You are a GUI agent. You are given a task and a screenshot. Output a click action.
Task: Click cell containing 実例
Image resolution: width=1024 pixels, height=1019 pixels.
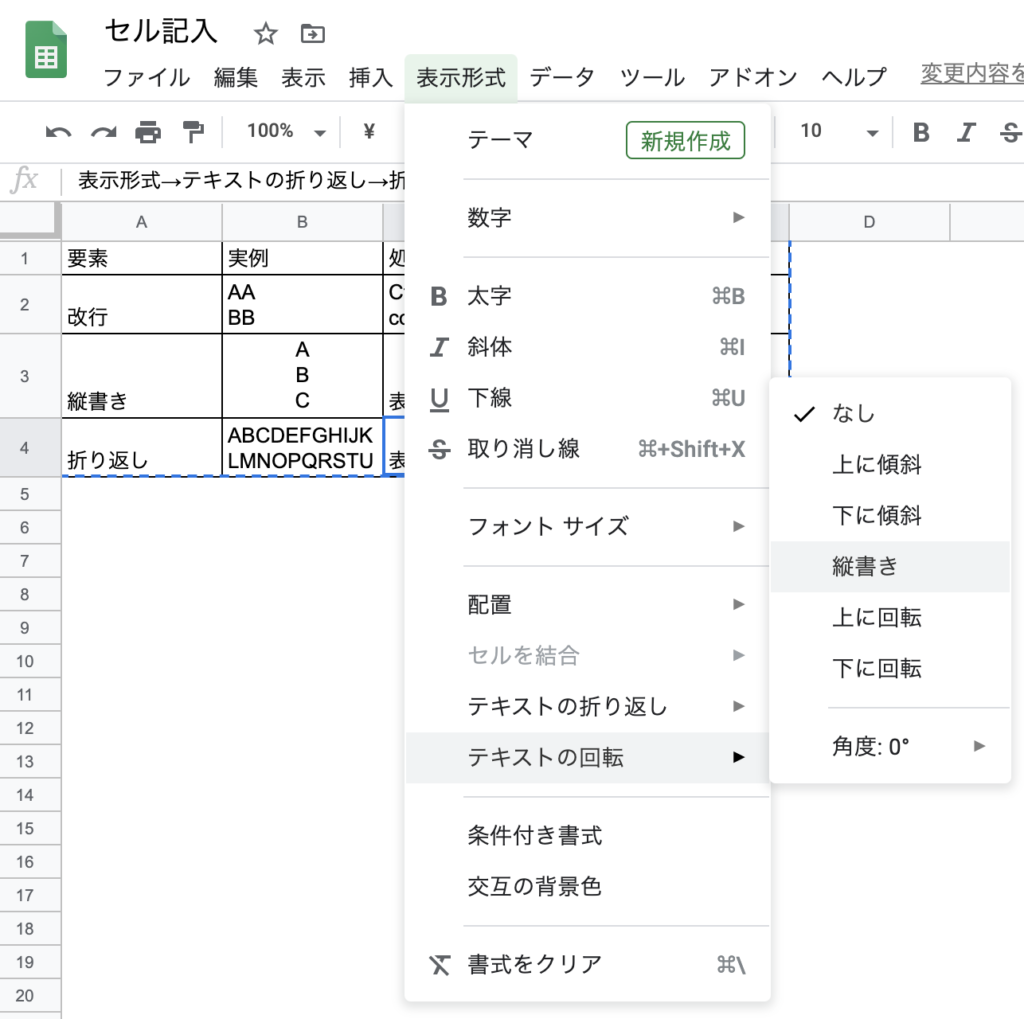[302, 259]
